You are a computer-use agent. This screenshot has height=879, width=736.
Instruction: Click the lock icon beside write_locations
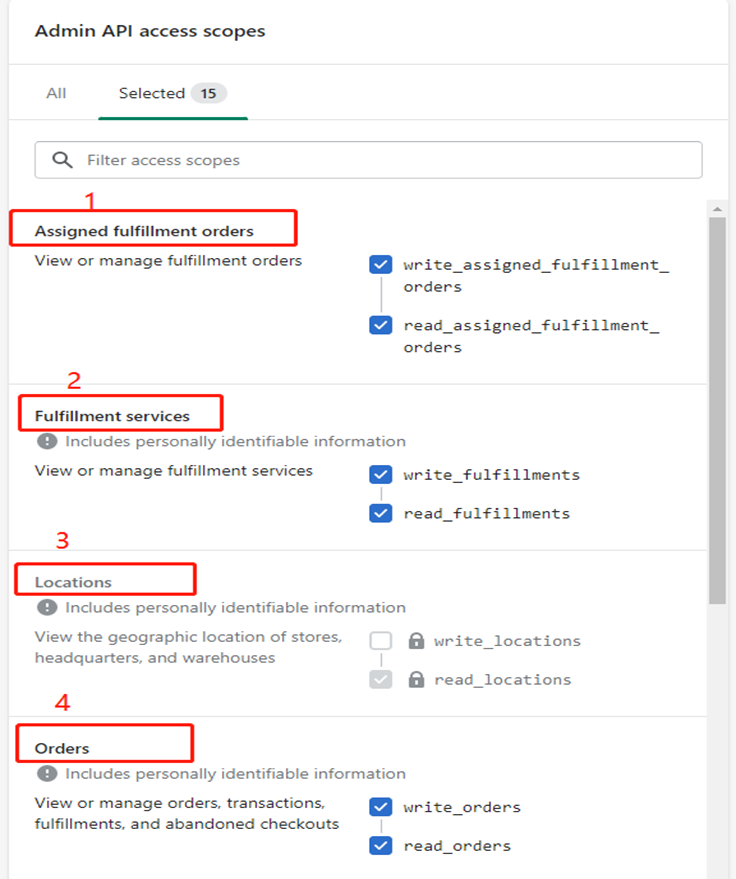click(416, 641)
